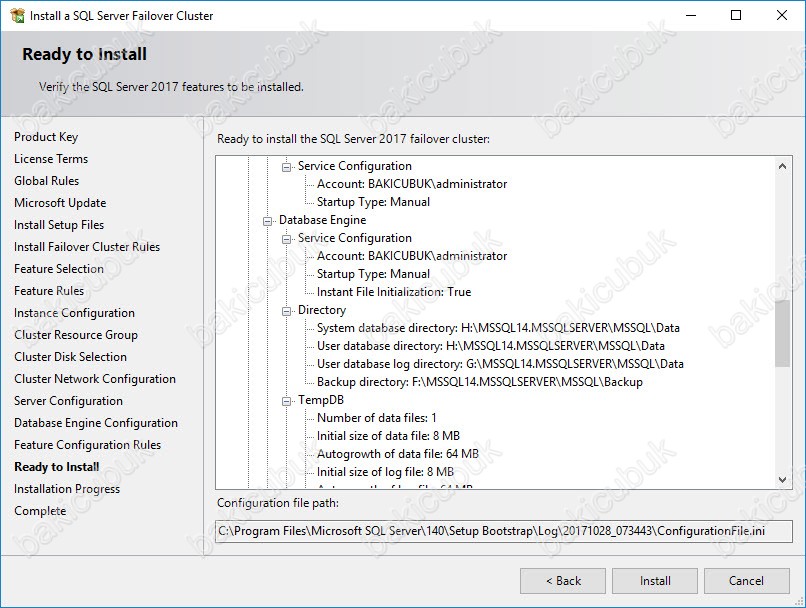The height and width of the screenshot is (608, 806).
Task: Select the Install Failover Cluster Rules step
Action: click(87, 247)
